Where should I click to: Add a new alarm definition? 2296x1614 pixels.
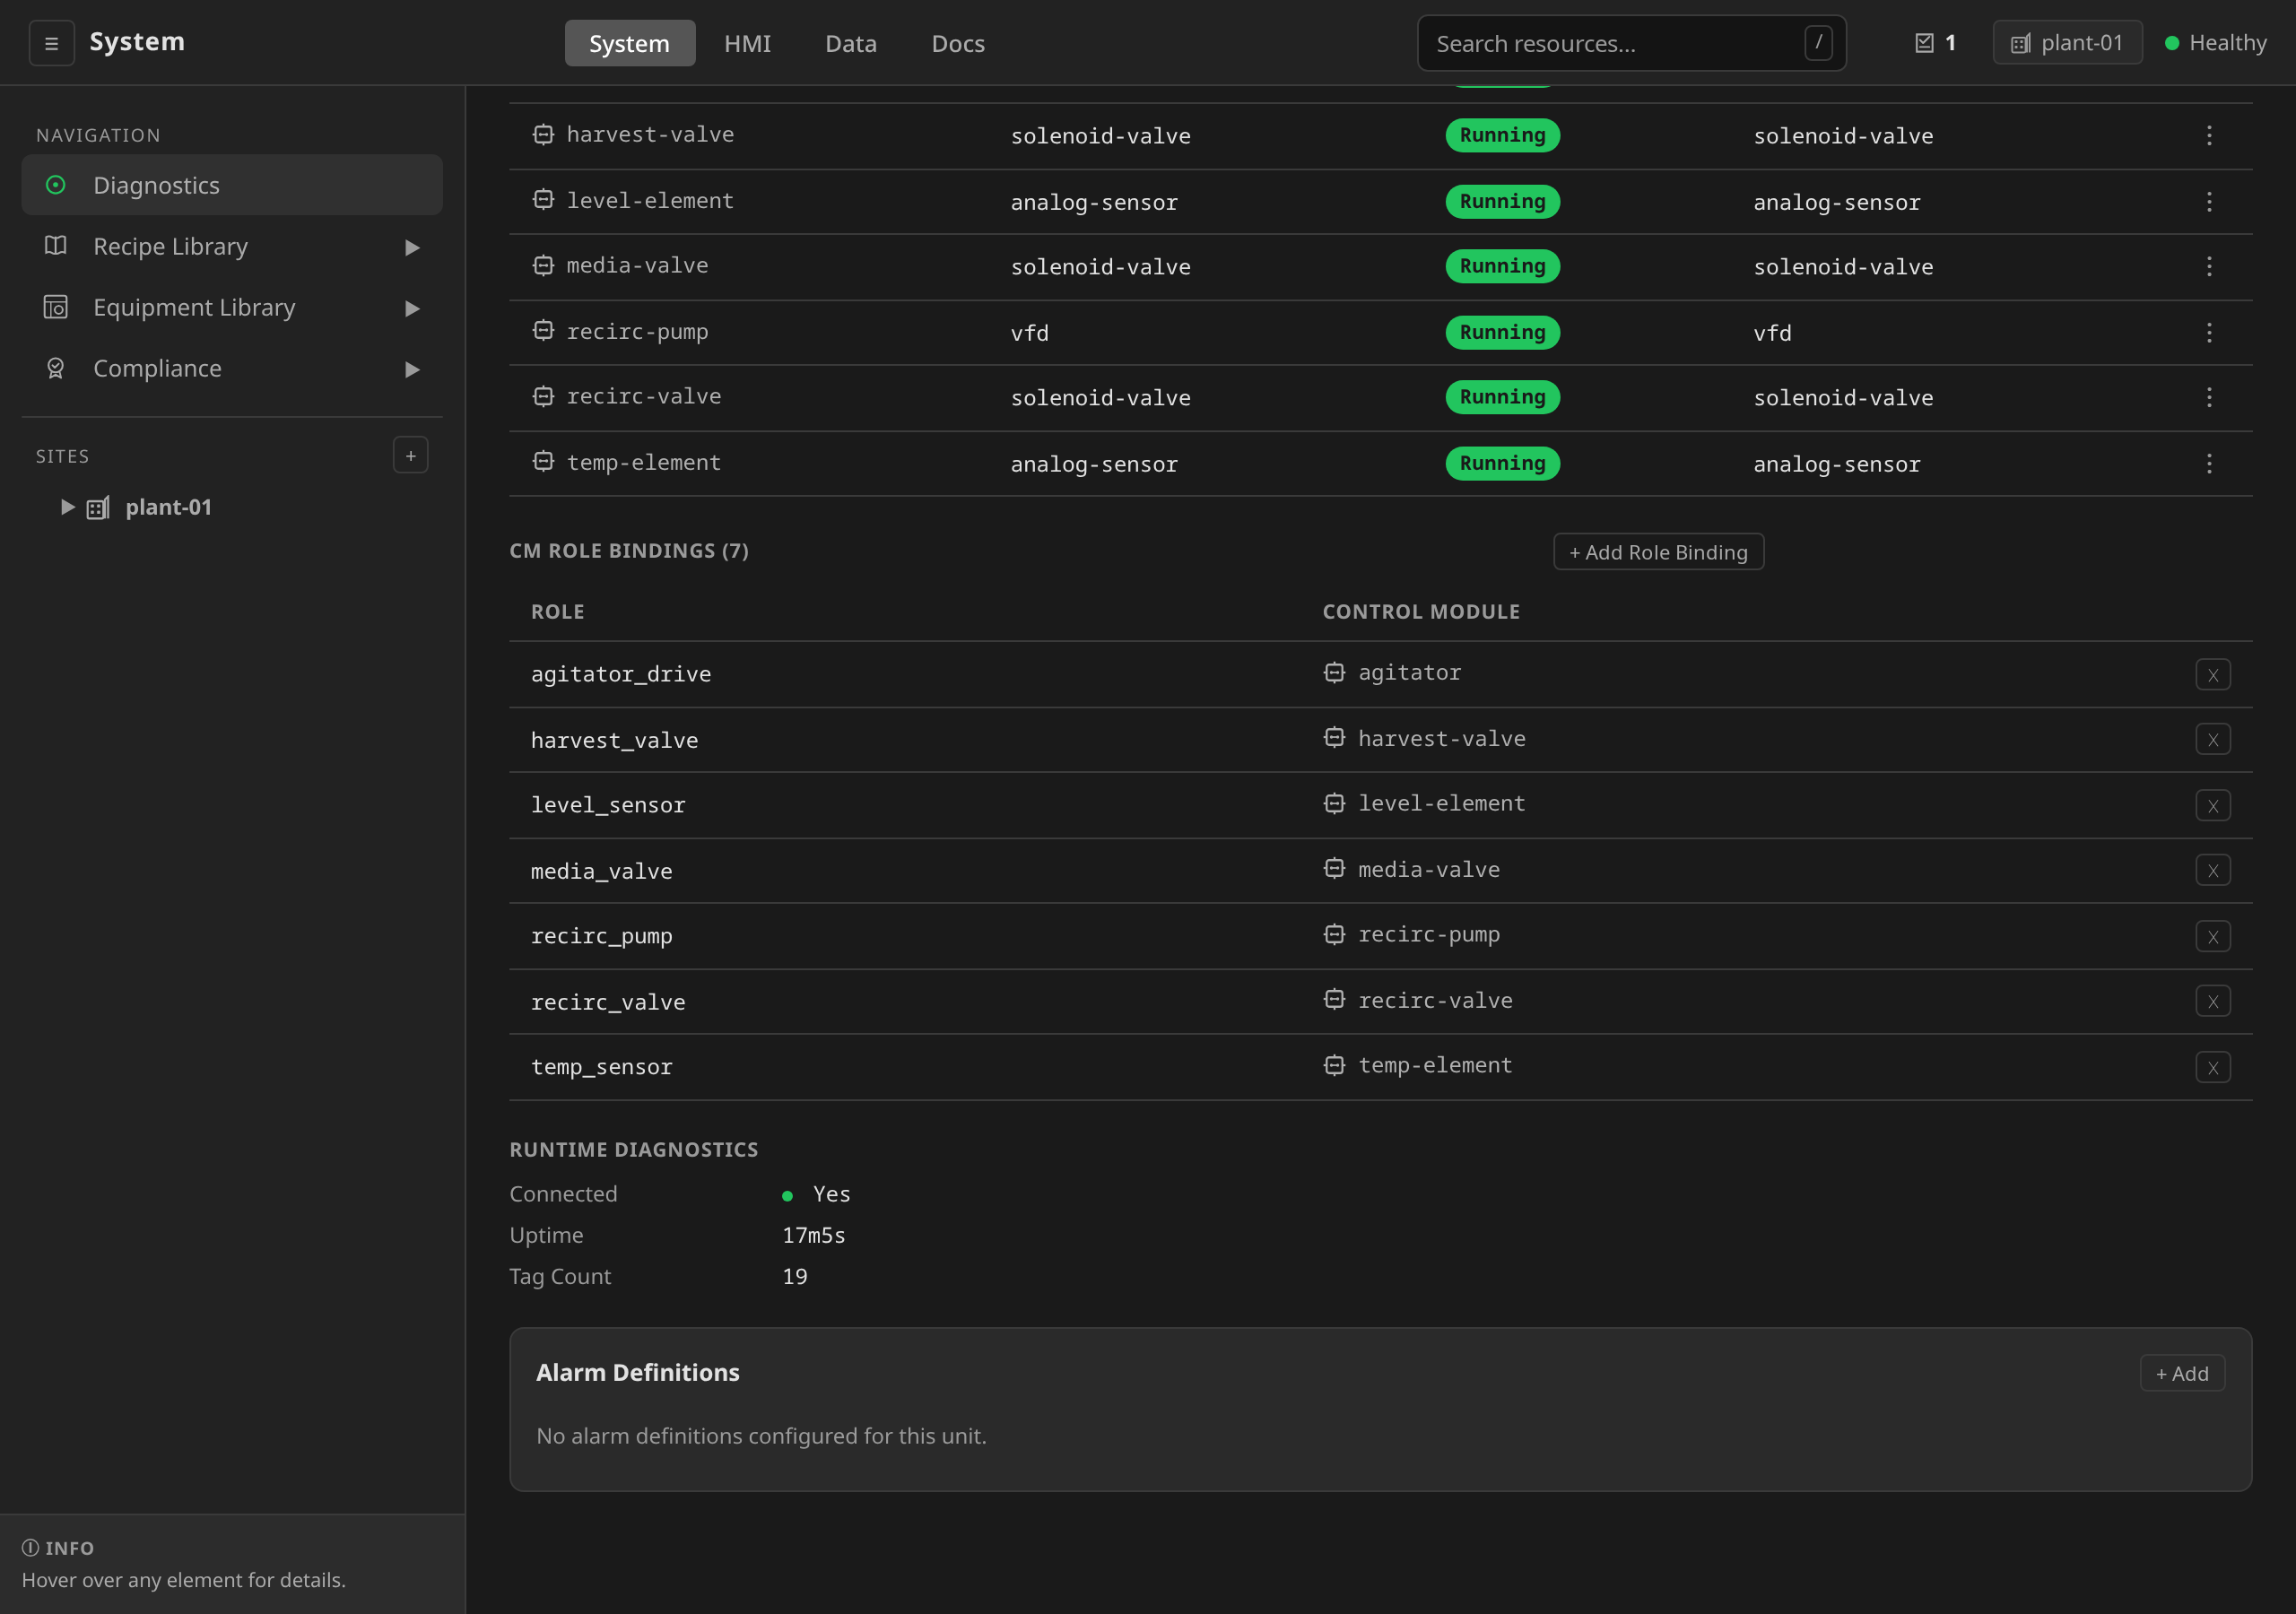2182,1374
